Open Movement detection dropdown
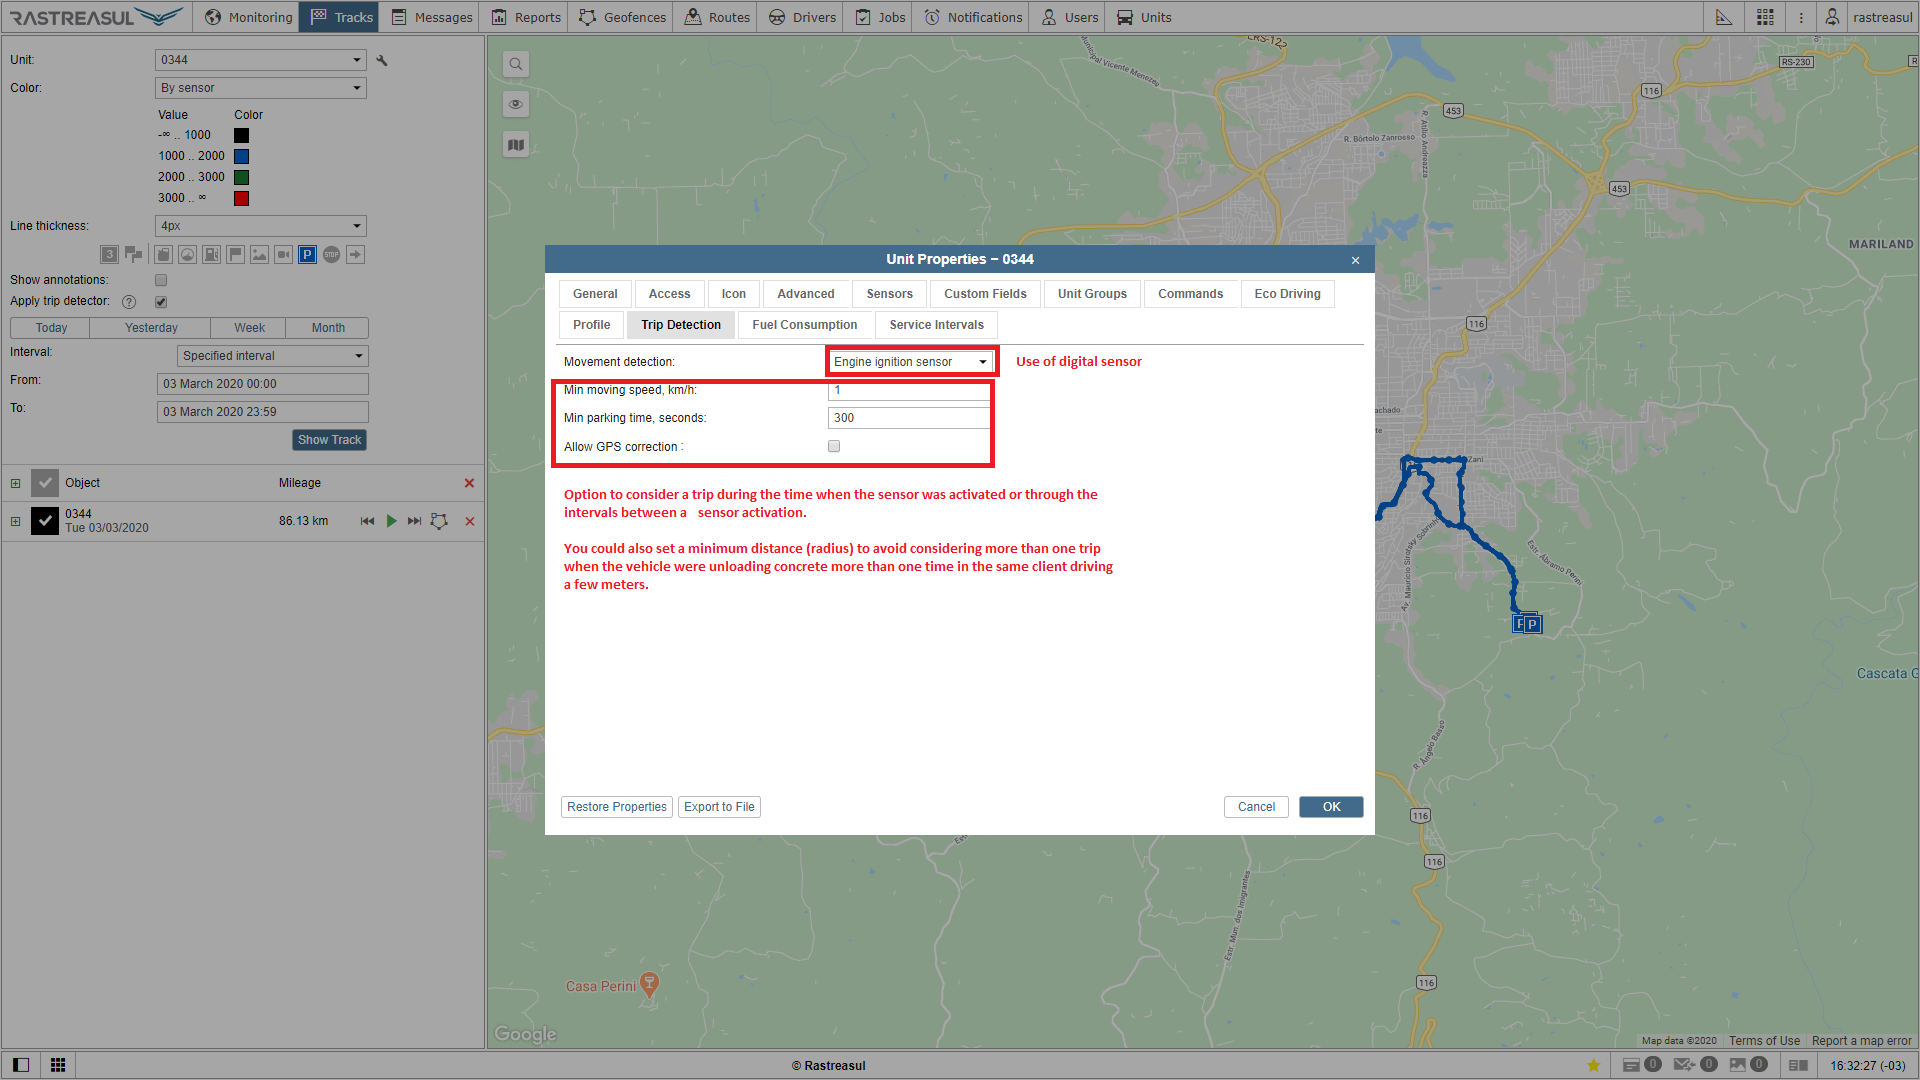This screenshot has width=1920, height=1080. [910, 362]
